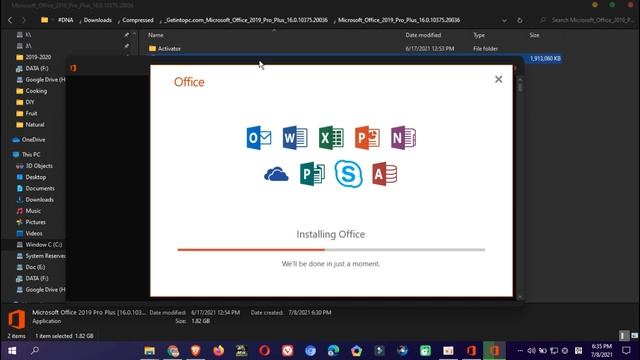Open the taskbar clock and date
The height and width of the screenshot is (360, 640).
pos(602,351)
